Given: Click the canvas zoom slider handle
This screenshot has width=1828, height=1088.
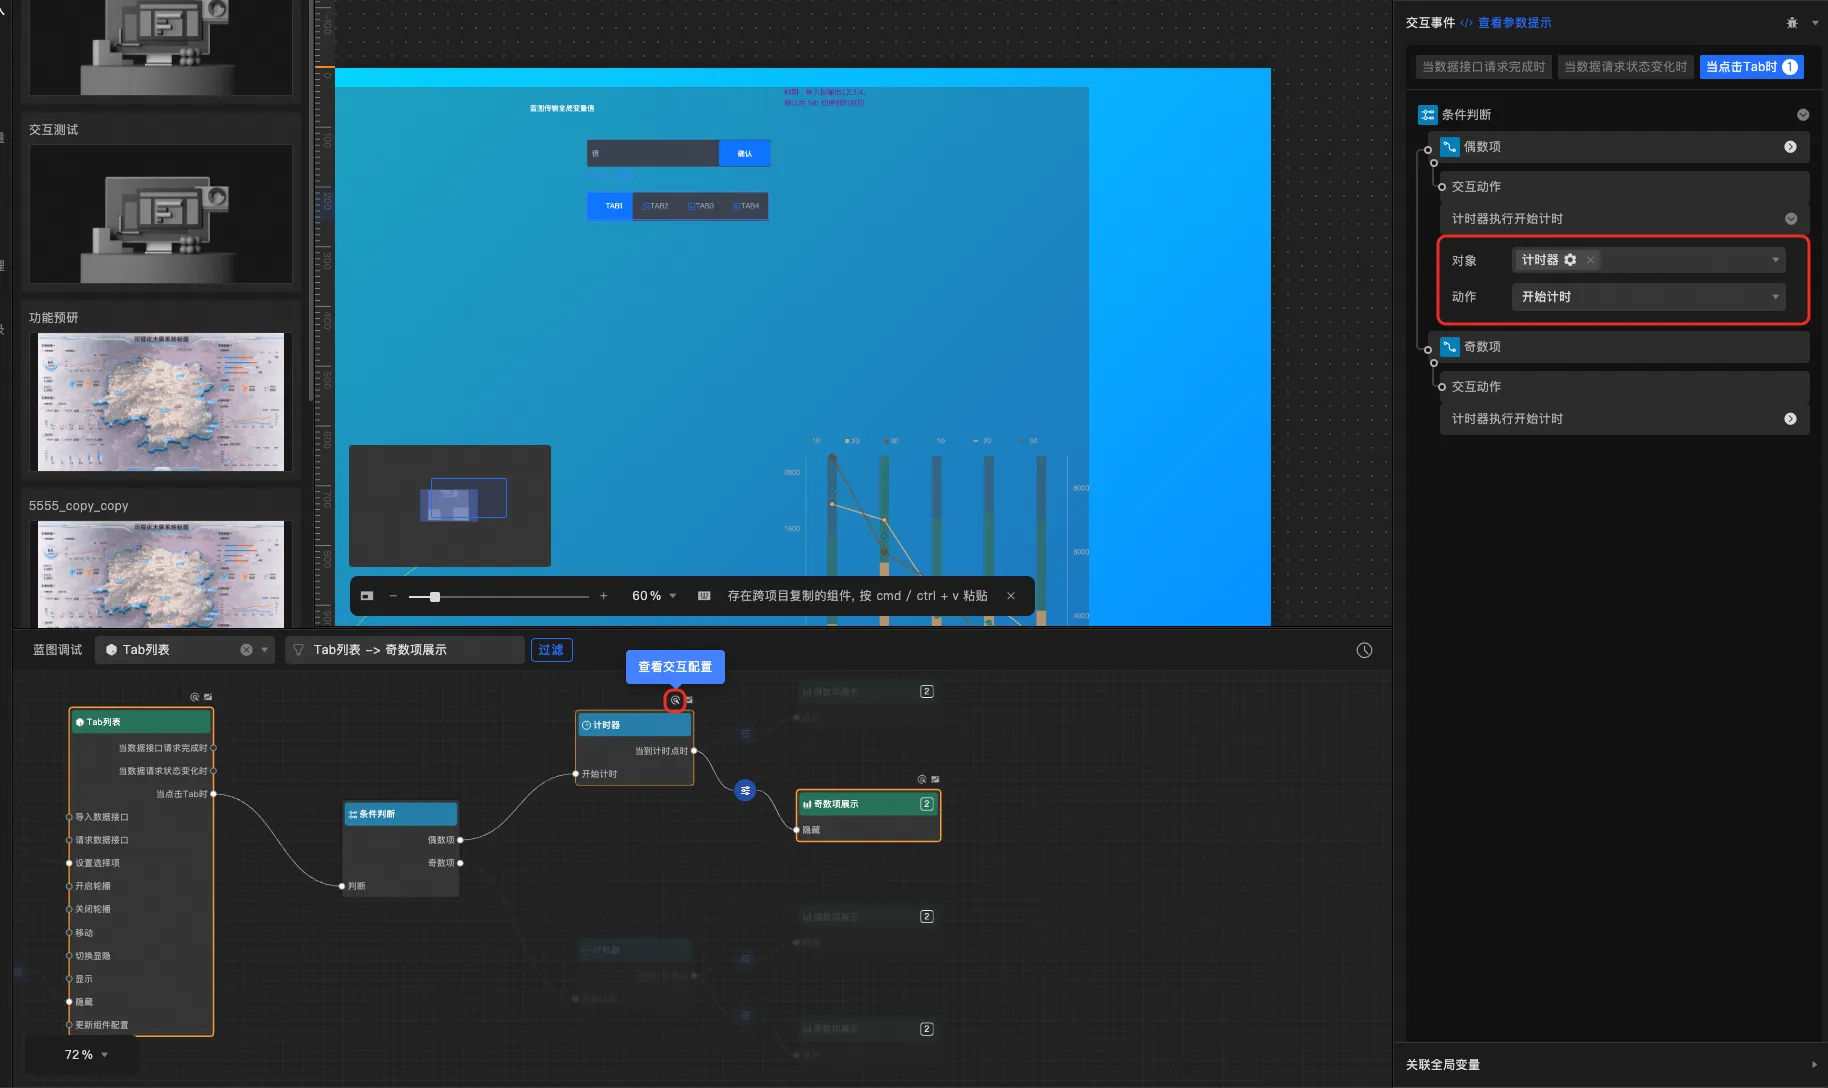Looking at the screenshot, I should (434, 597).
